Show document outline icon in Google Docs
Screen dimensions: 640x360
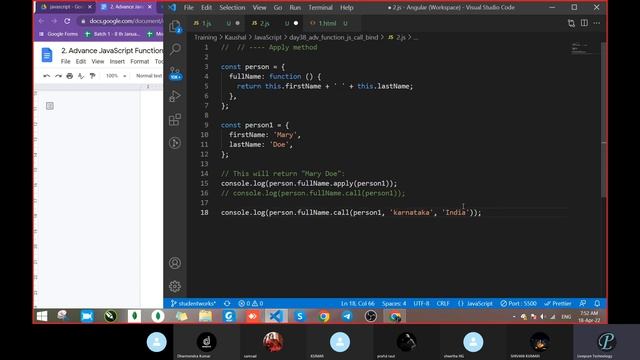click(50, 106)
